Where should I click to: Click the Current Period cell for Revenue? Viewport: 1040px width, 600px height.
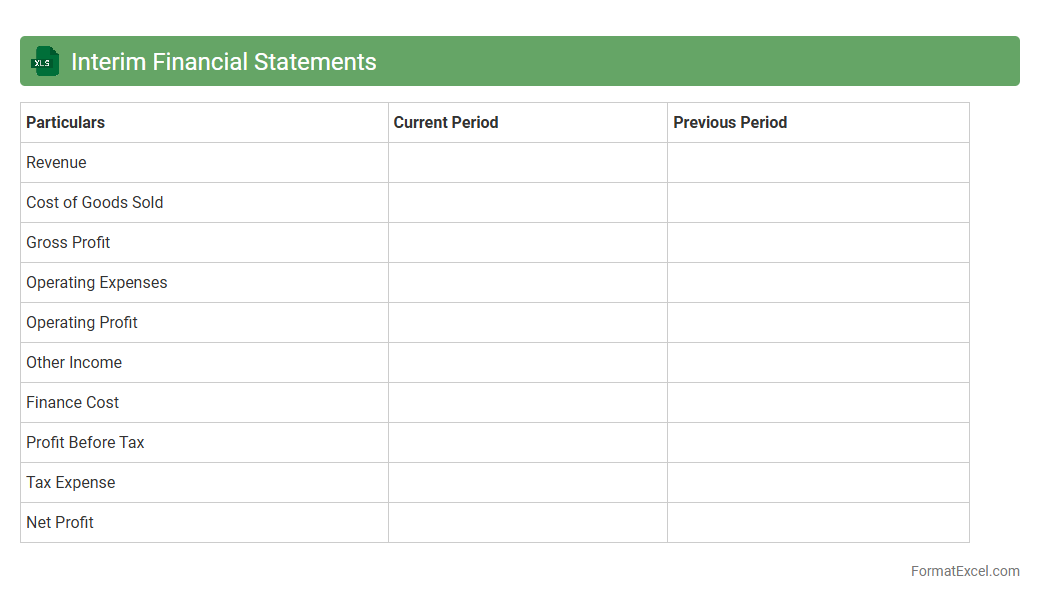527,163
